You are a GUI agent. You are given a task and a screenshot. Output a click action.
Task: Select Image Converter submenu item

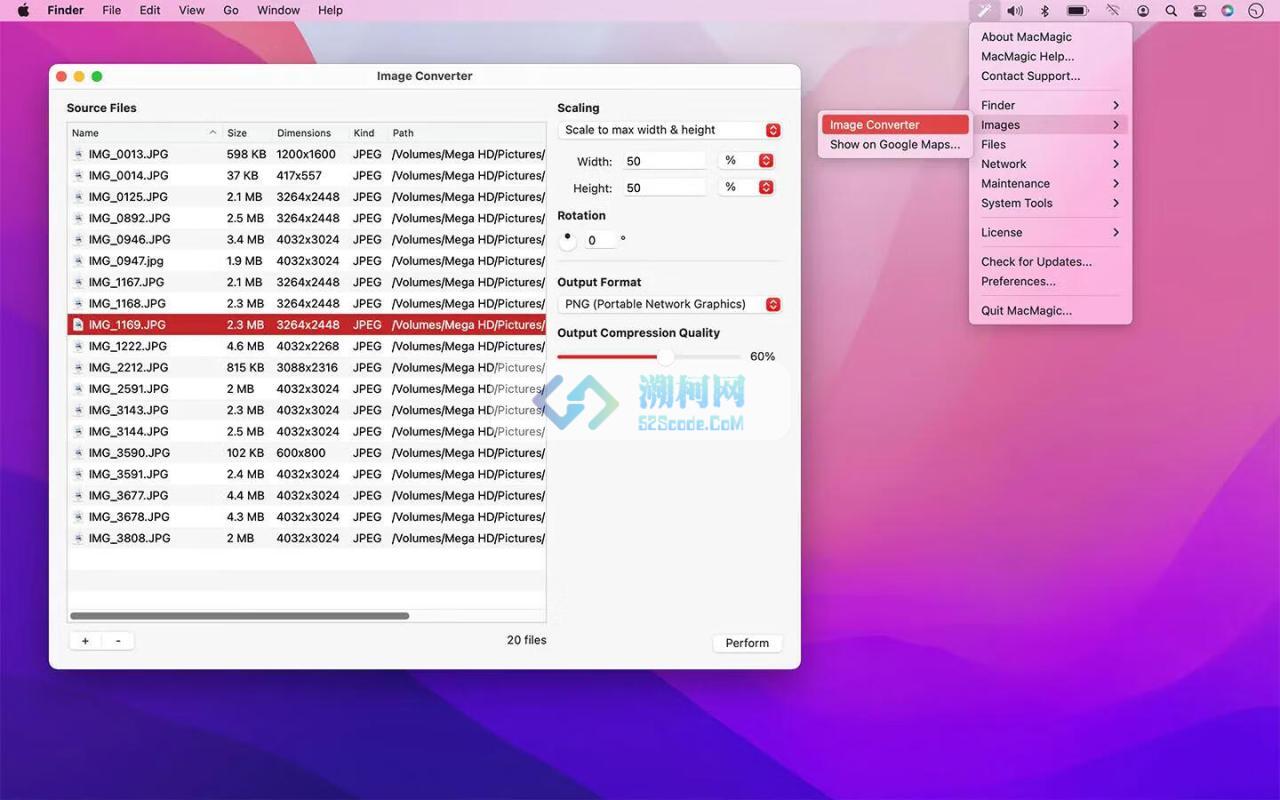[895, 125]
